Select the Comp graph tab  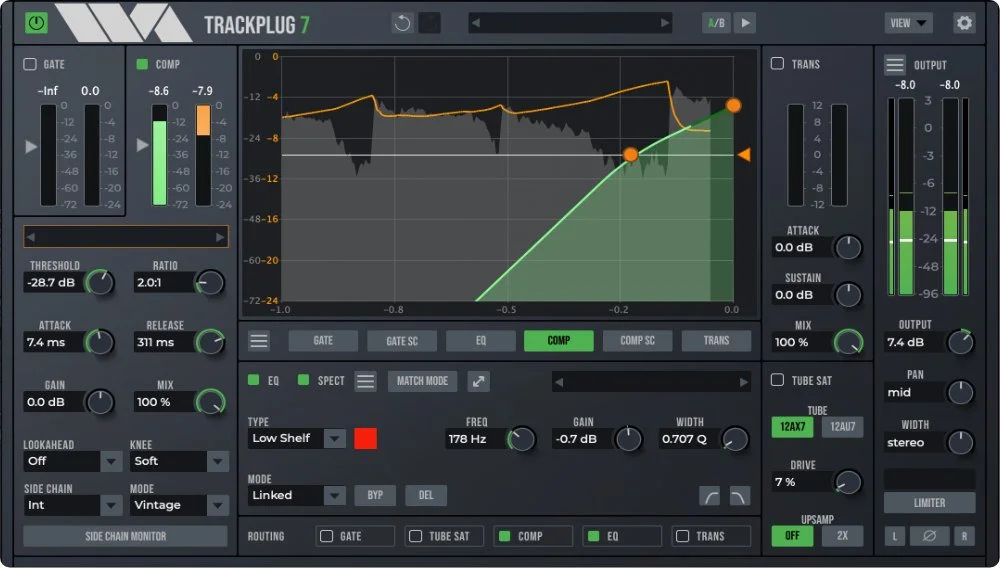click(x=559, y=341)
